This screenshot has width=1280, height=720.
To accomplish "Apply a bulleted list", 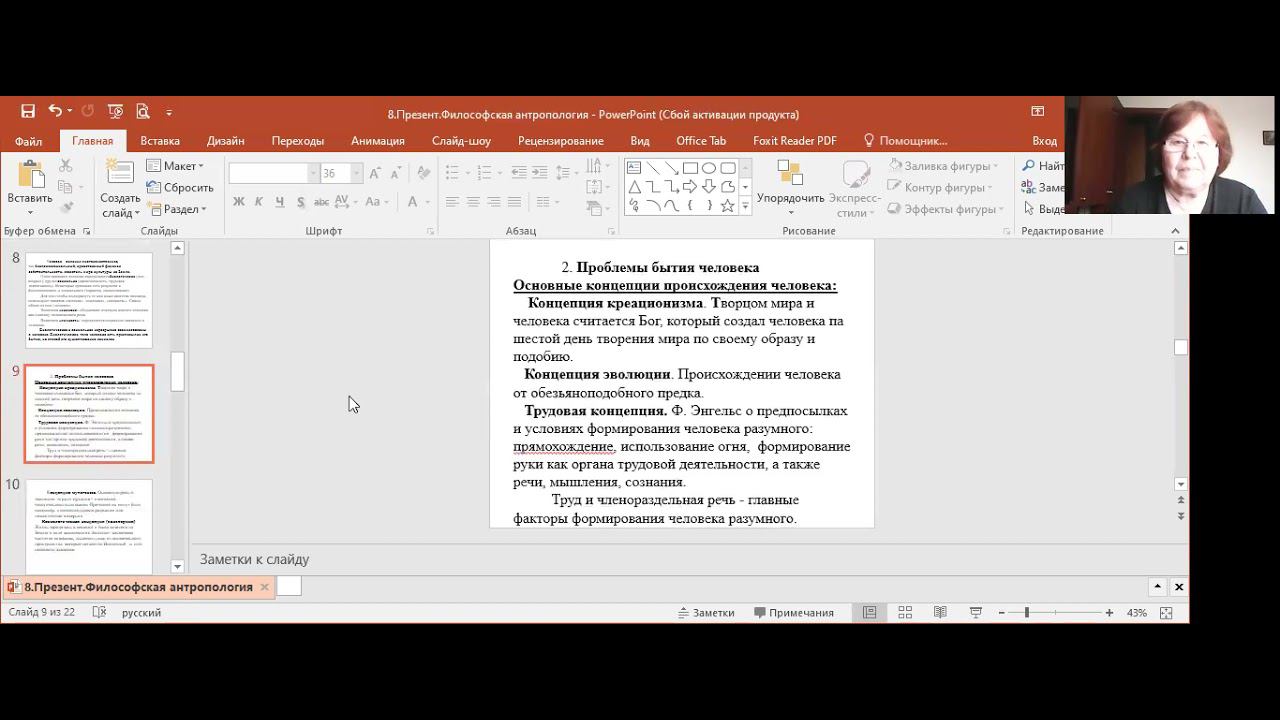I will [x=455, y=172].
